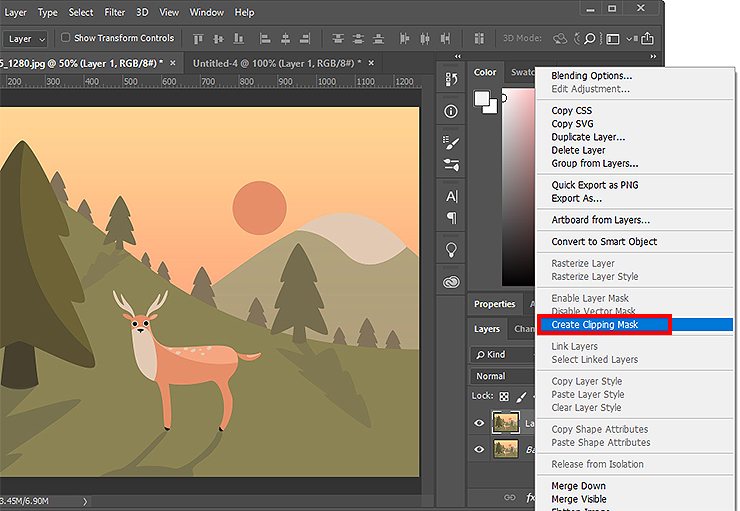The image size is (740, 511).
Task: Click Distribute left edges icon
Action: pos(404,39)
